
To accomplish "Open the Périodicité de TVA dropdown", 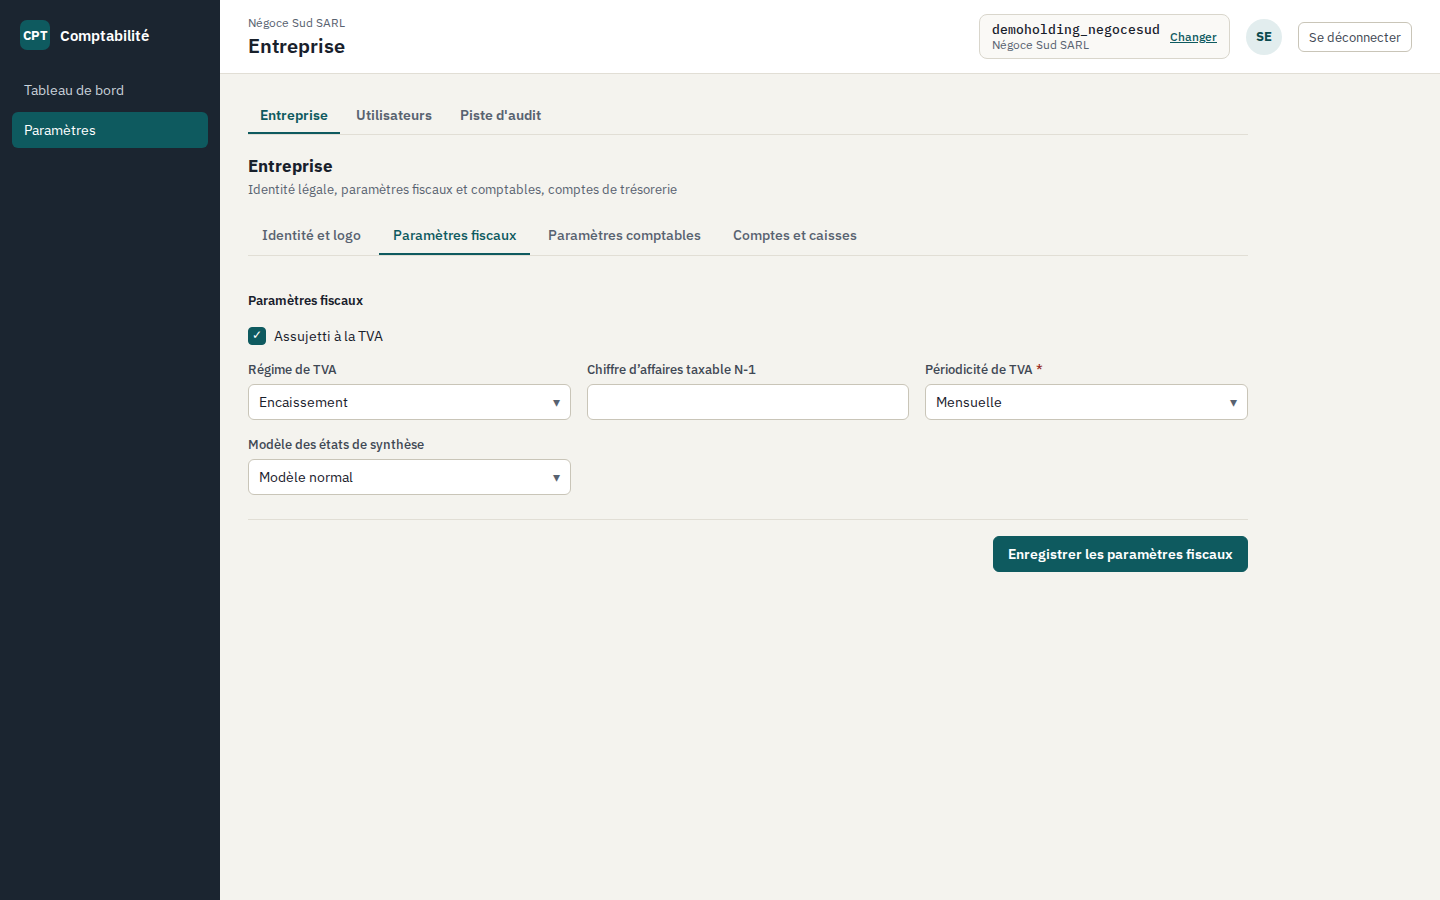I will (1086, 402).
